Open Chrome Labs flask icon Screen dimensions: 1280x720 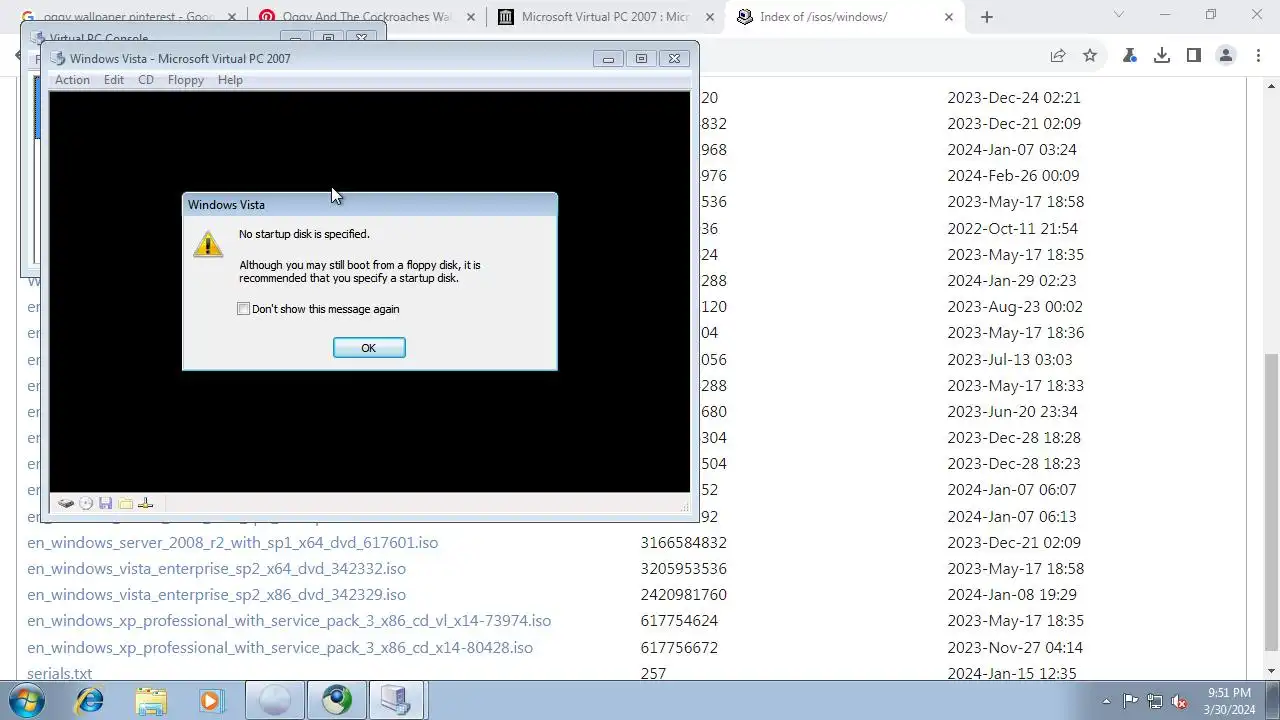coord(1130,56)
